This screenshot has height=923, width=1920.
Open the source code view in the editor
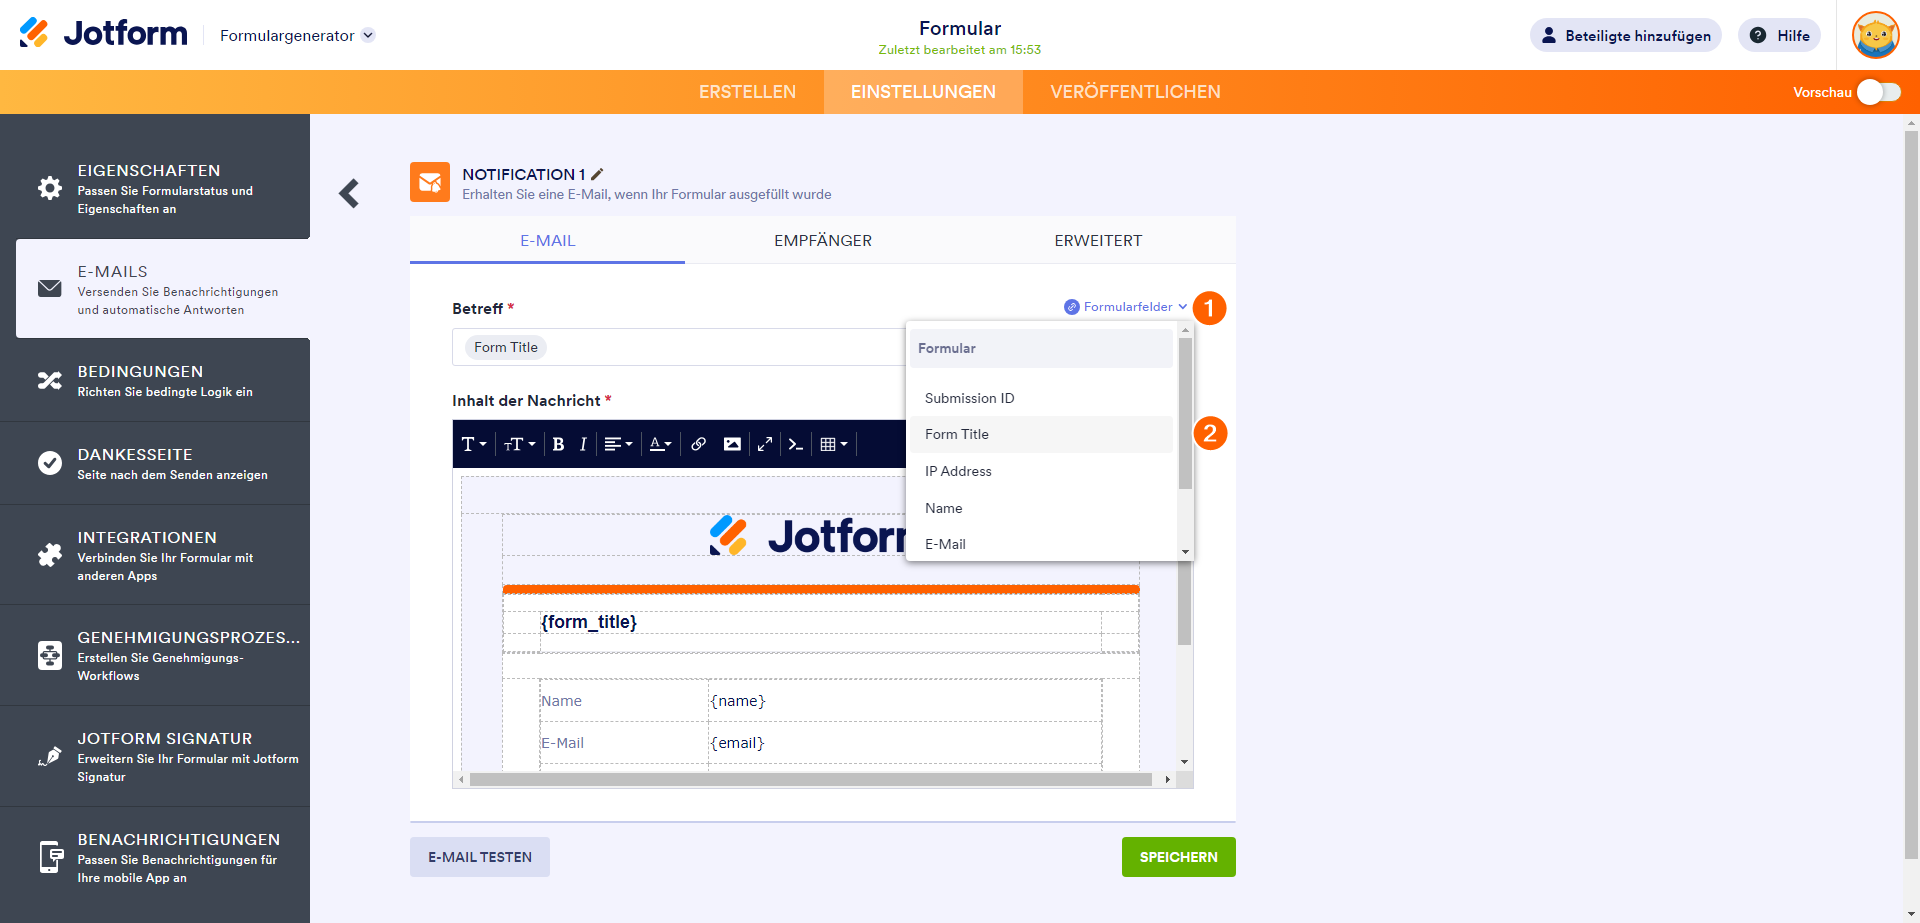[796, 444]
